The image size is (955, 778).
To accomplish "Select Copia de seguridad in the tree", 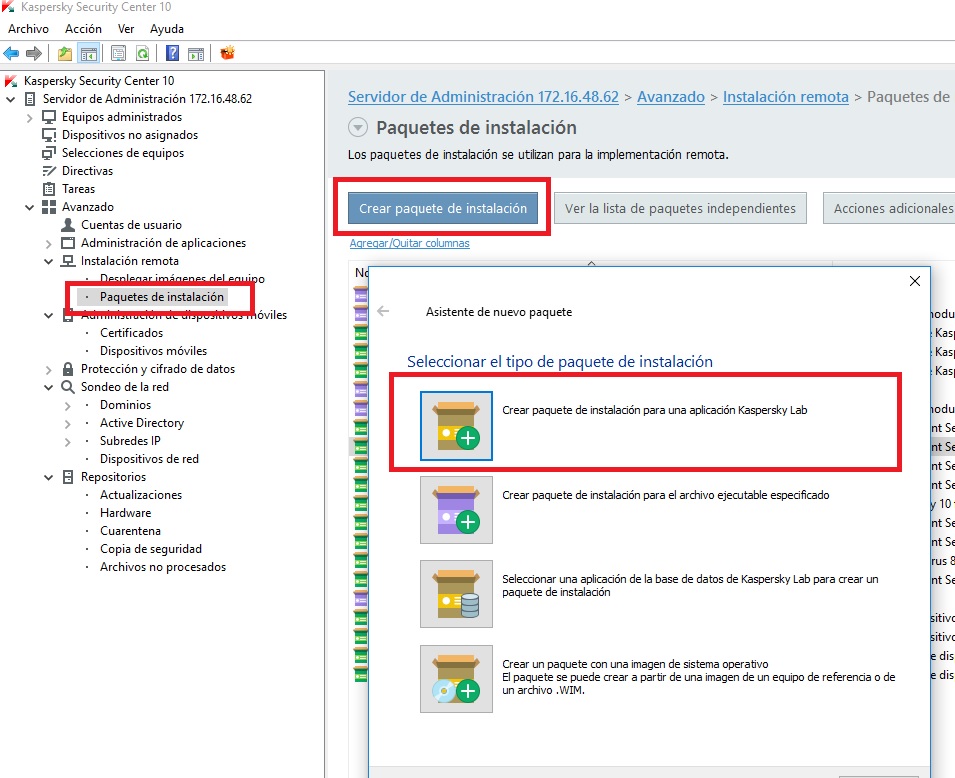I will click(151, 549).
